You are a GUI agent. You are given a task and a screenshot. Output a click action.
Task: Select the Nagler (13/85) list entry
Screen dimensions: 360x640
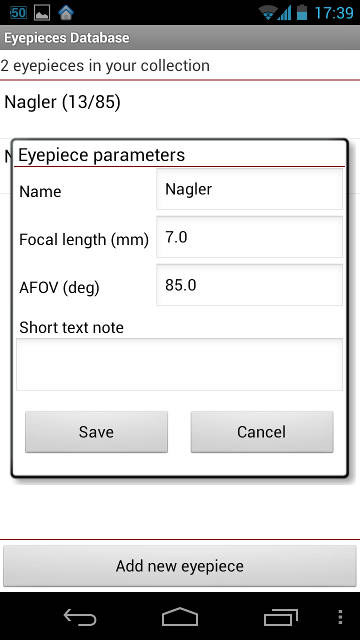point(180,103)
